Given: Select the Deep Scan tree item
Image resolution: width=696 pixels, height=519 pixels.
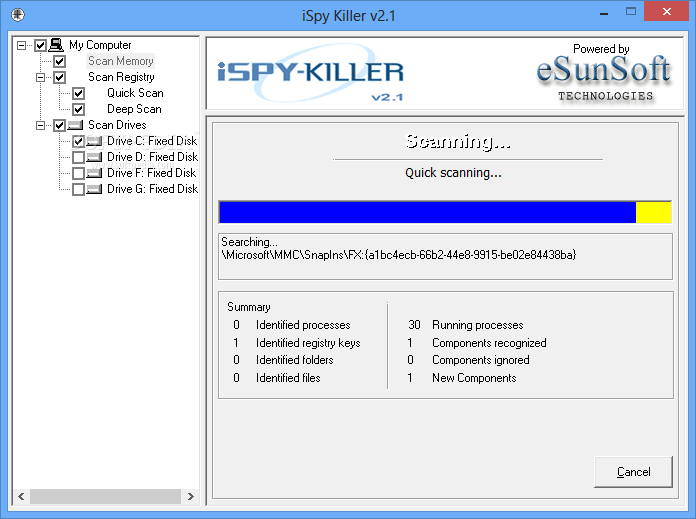Looking at the screenshot, I should point(134,109).
